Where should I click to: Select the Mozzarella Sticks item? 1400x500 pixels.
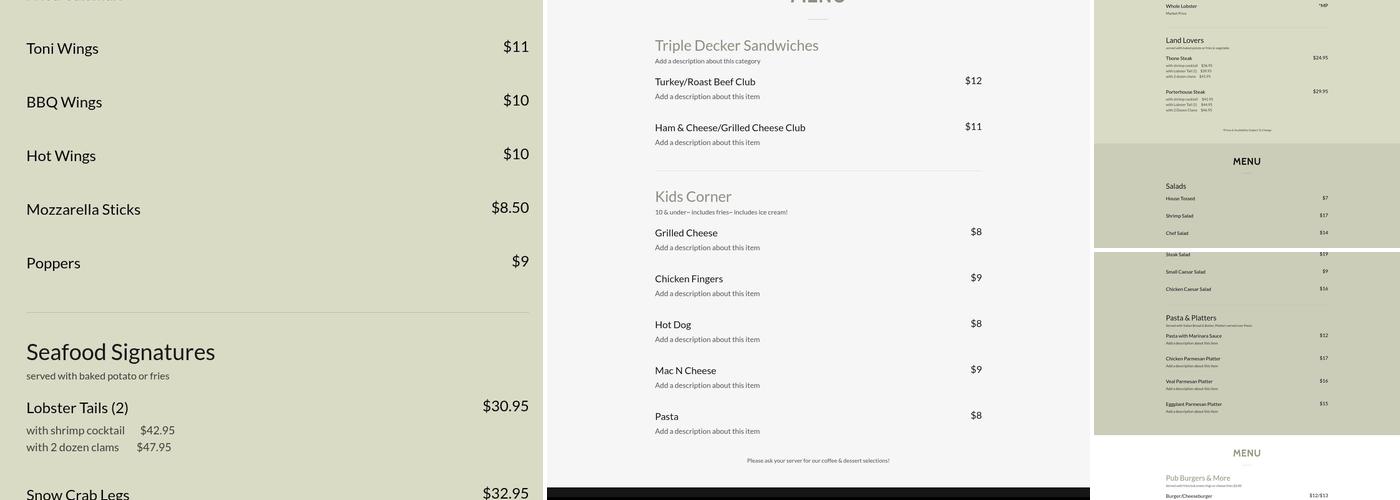(83, 210)
